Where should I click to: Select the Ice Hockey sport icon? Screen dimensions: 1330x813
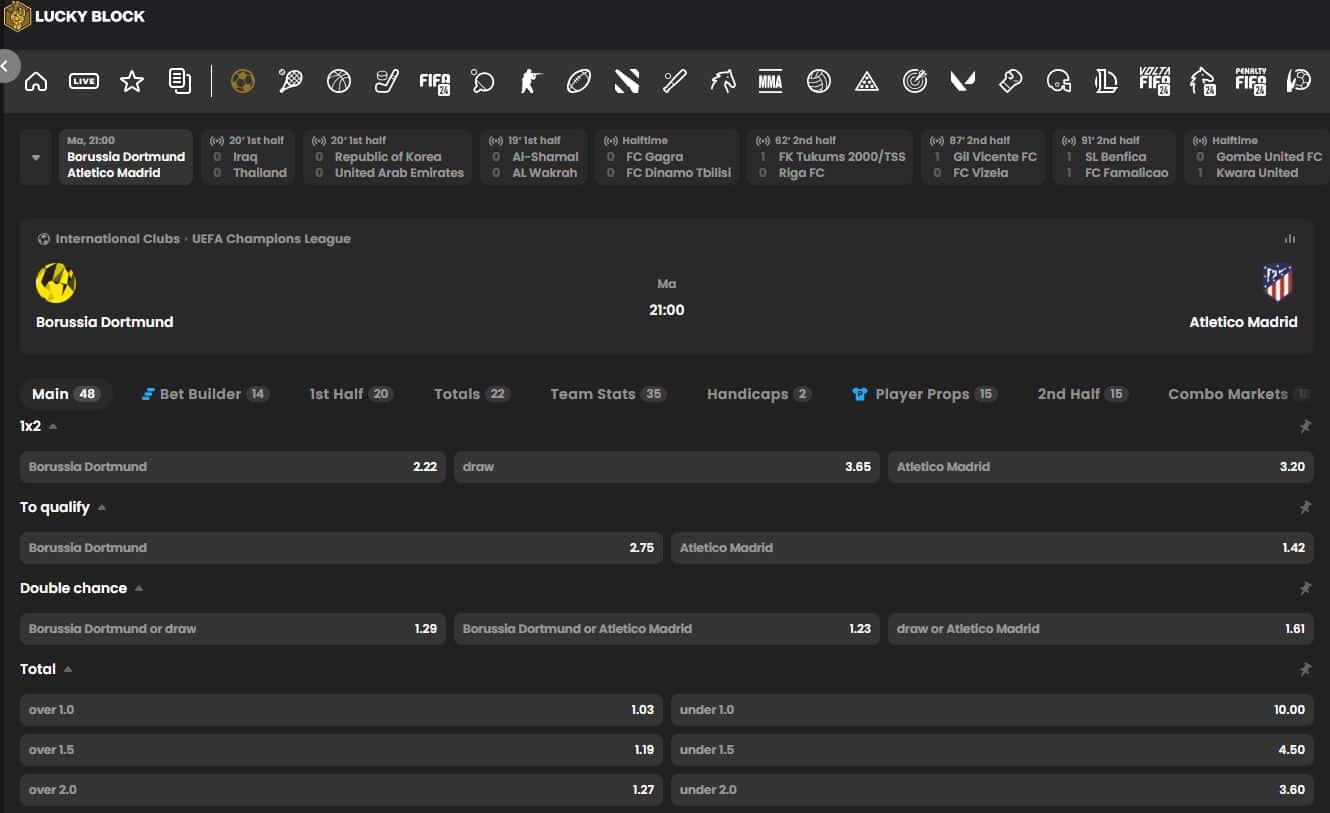(x=387, y=81)
